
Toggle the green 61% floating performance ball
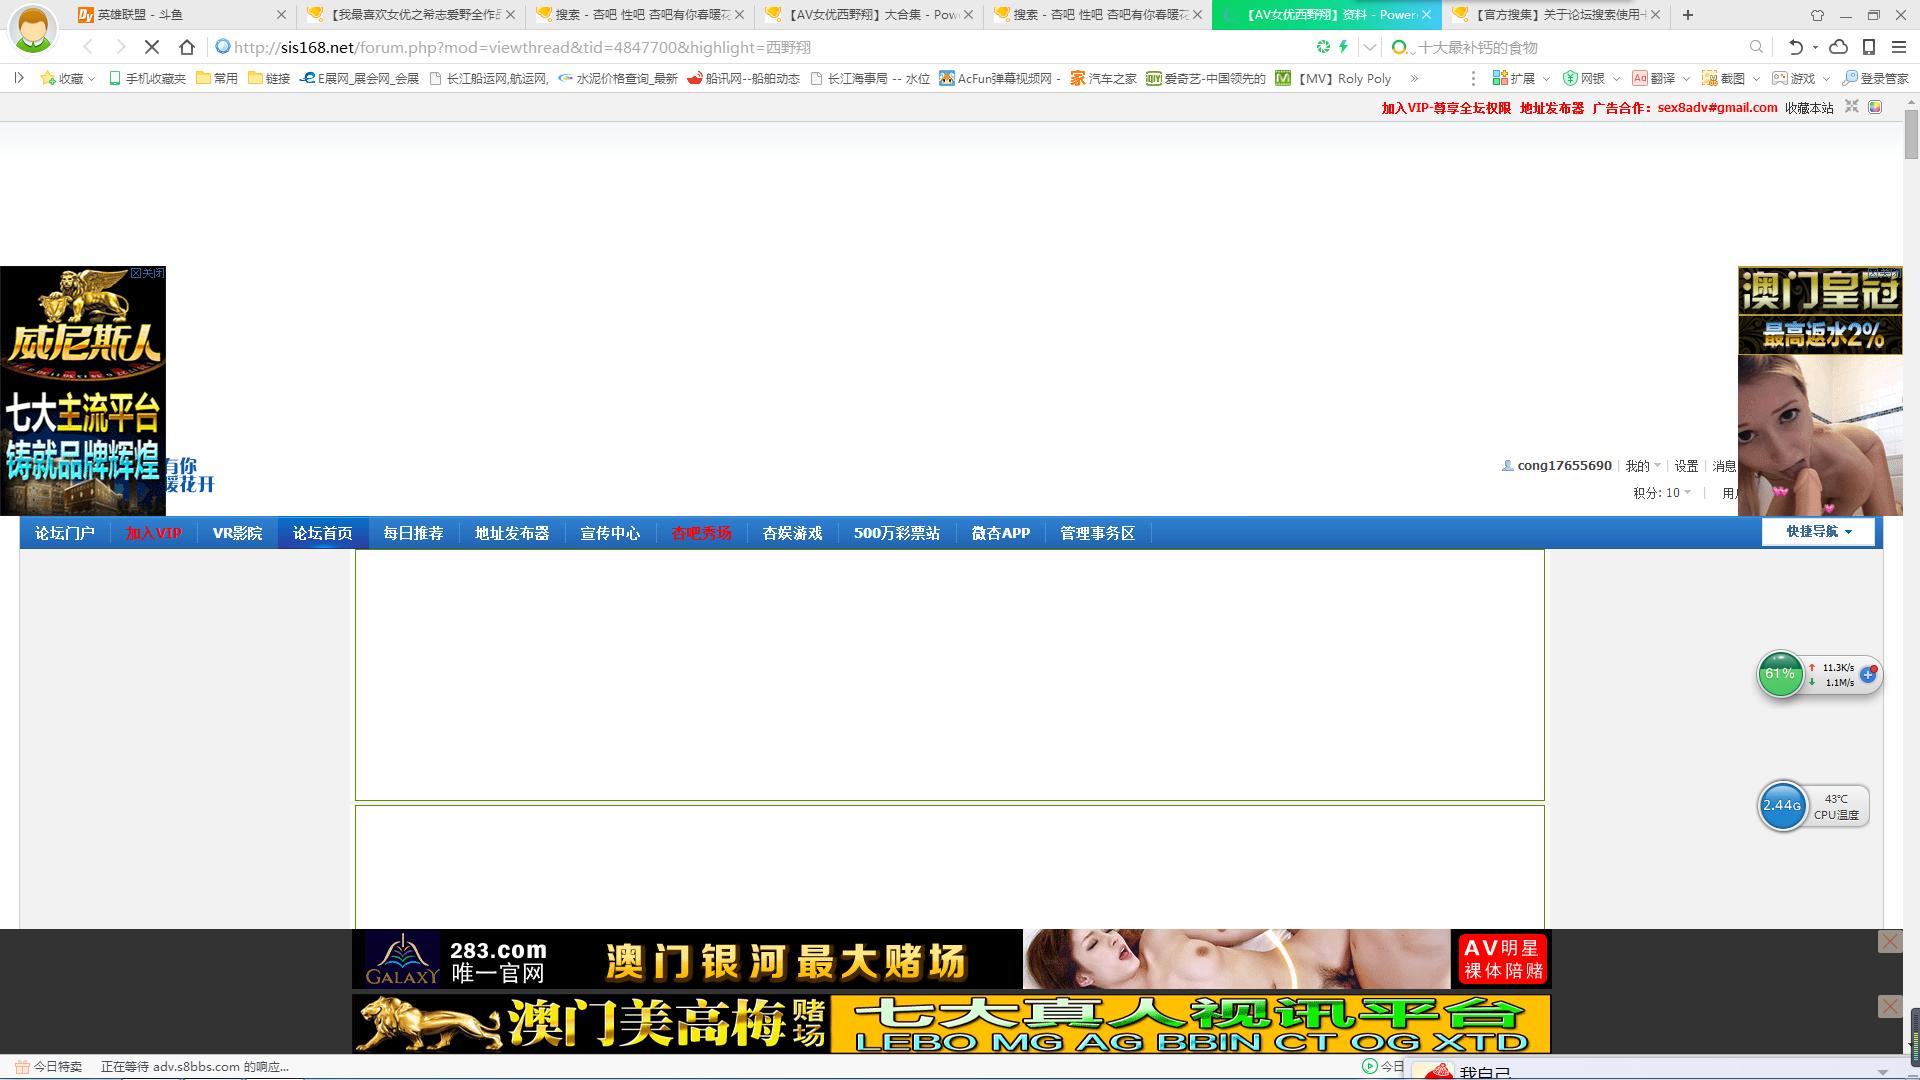click(1780, 674)
